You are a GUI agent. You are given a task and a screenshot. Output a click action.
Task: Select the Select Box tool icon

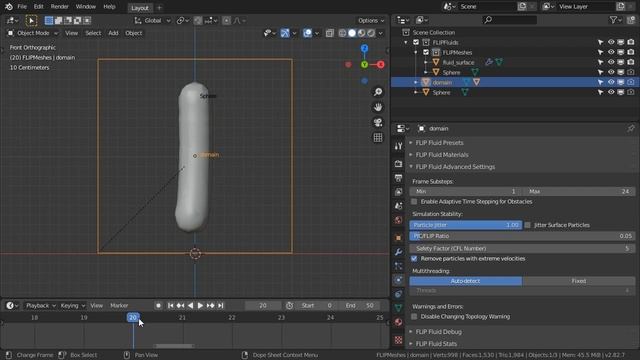coord(31,20)
